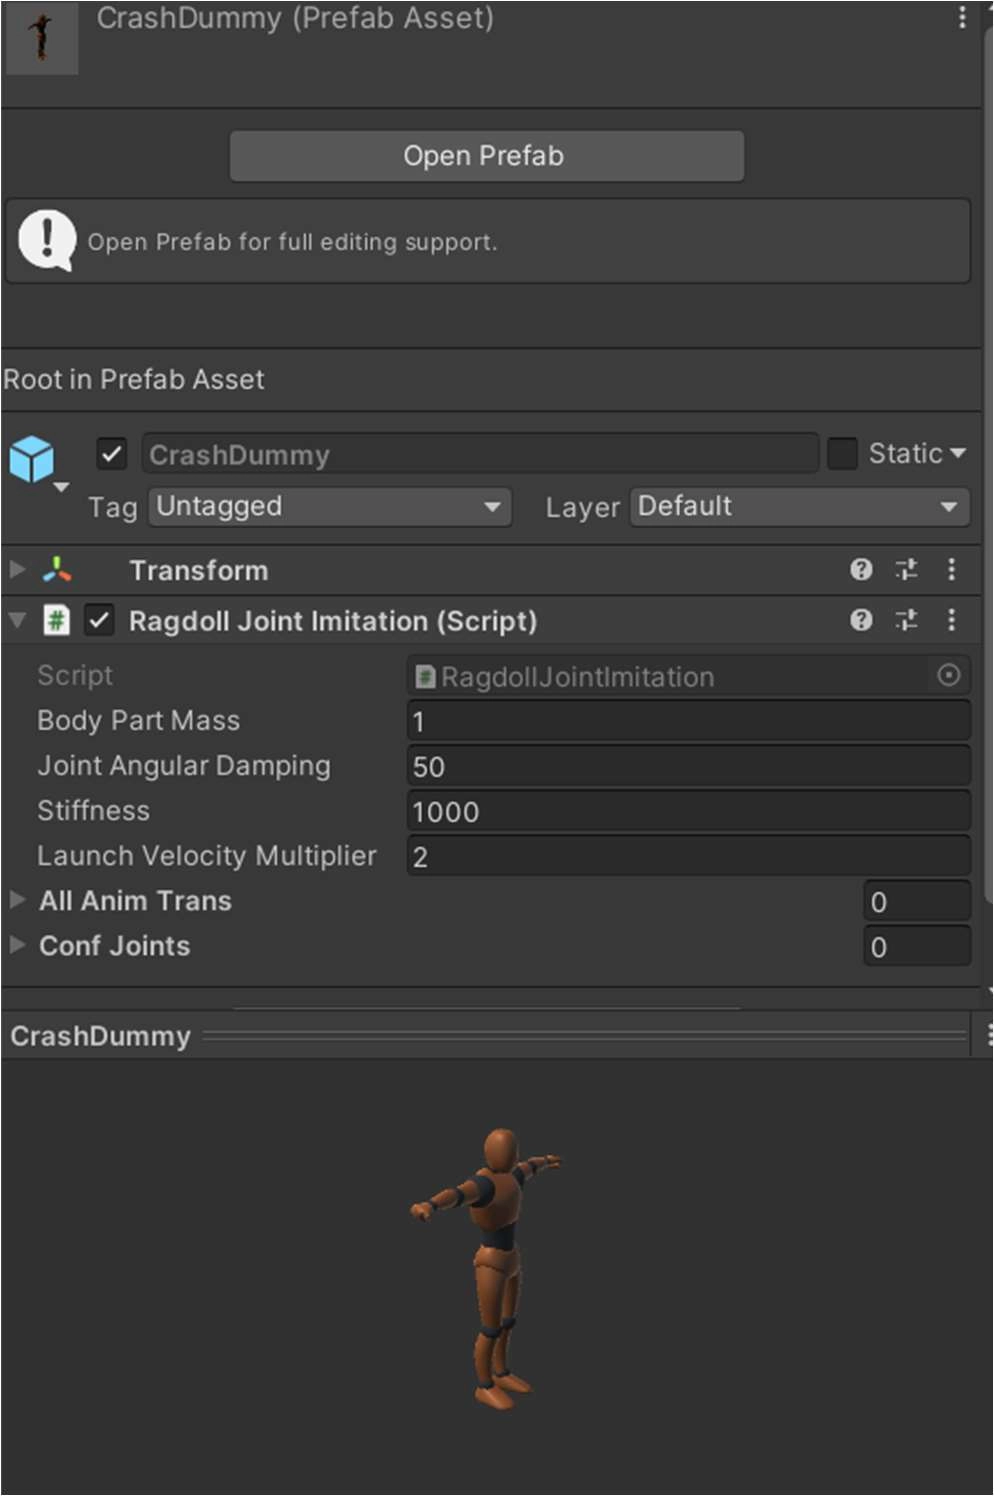This screenshot has height=1496, width=994.
Task: Toggle the CrashDummy active checkbox
Action: click(x=112, y=454)
